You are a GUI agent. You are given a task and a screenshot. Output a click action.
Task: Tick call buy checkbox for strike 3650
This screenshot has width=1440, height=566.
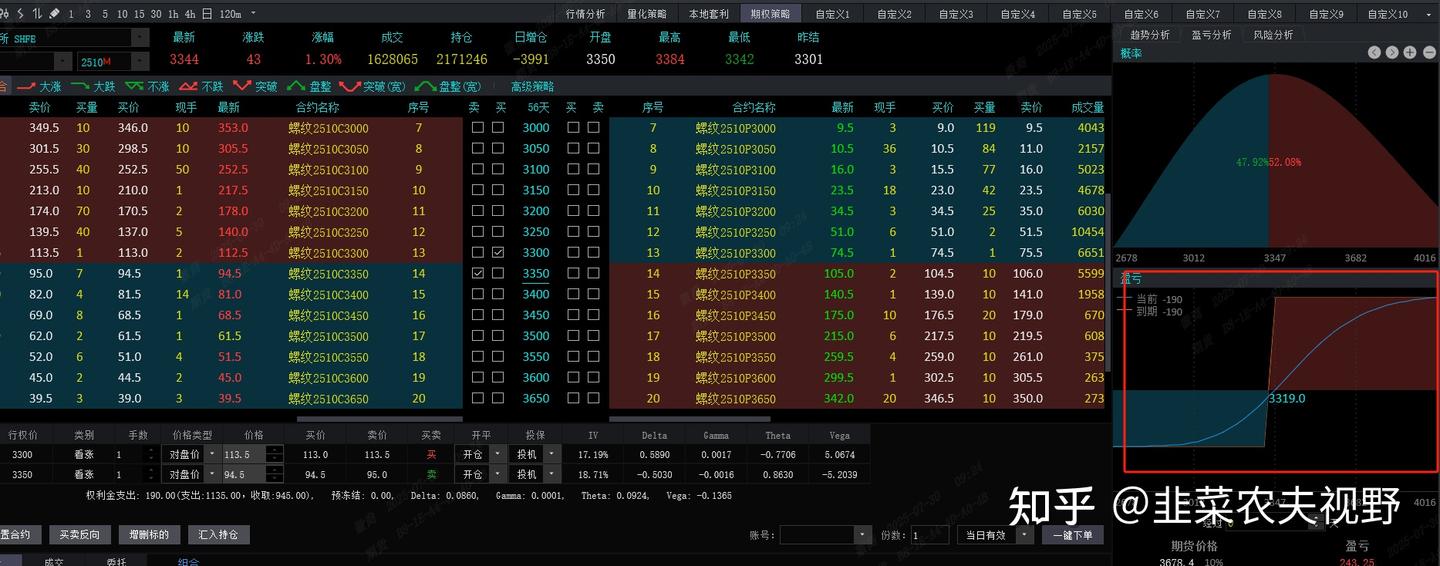(x=500, y=398)
